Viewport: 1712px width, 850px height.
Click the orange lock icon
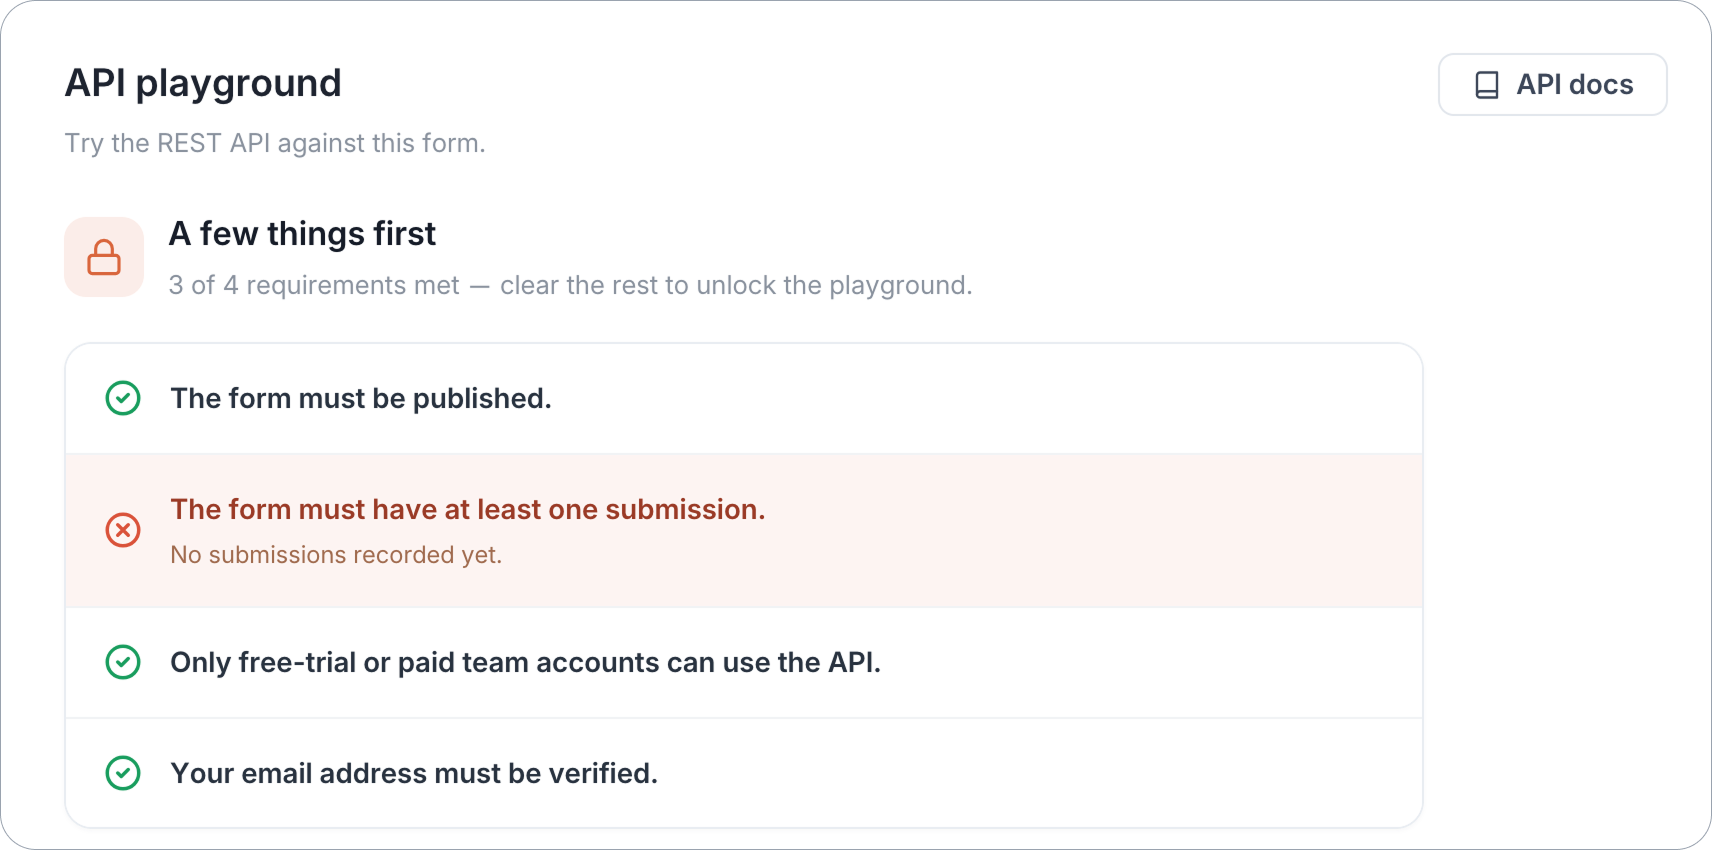coord(104,257)
